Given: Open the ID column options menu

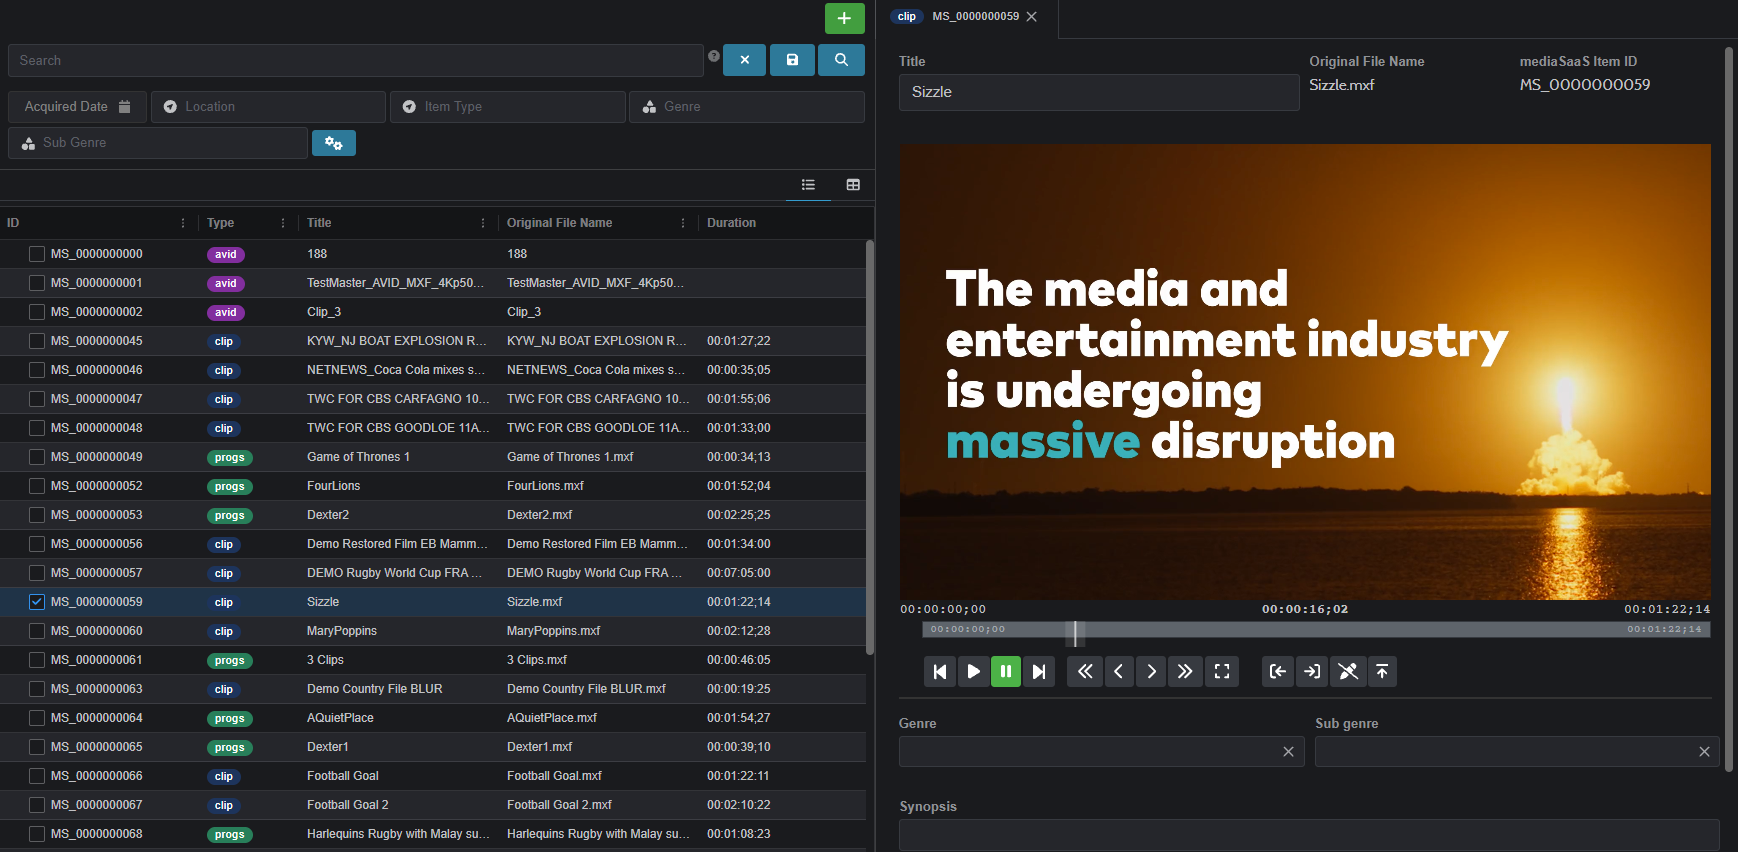Looking at the screenshot, I should click(182, 223).
